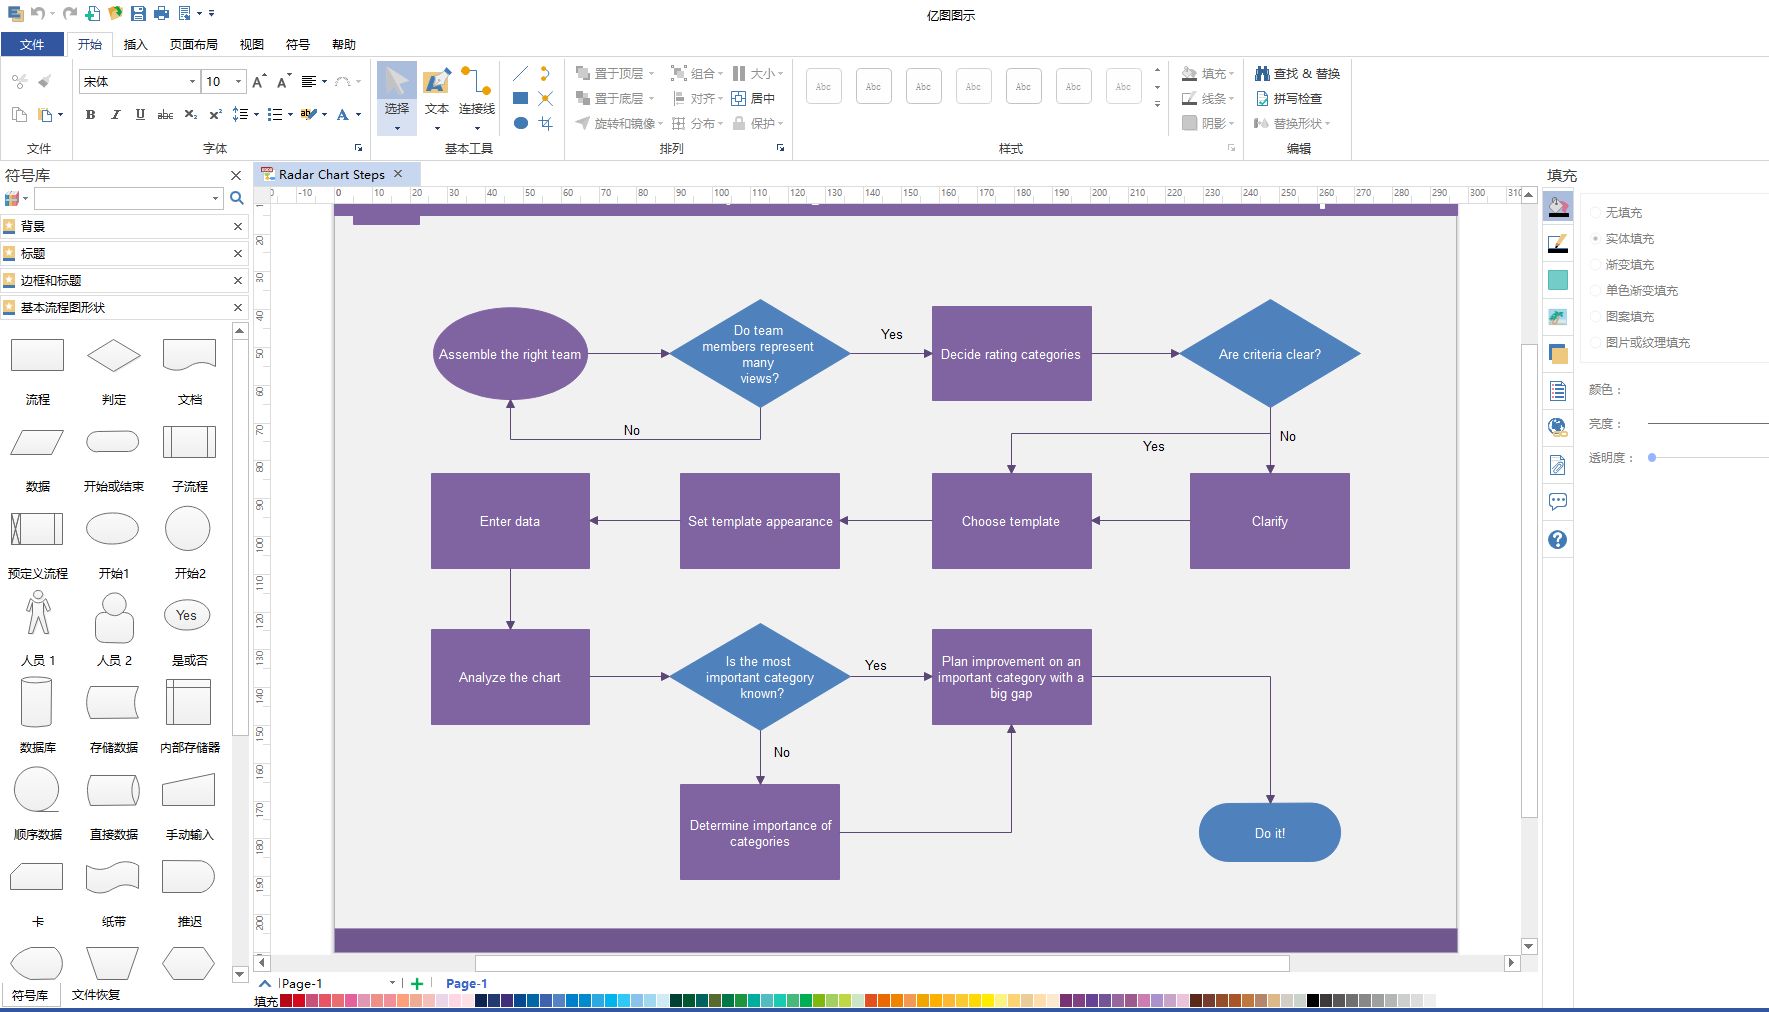Add a new page with plus button

coord(417,984)
